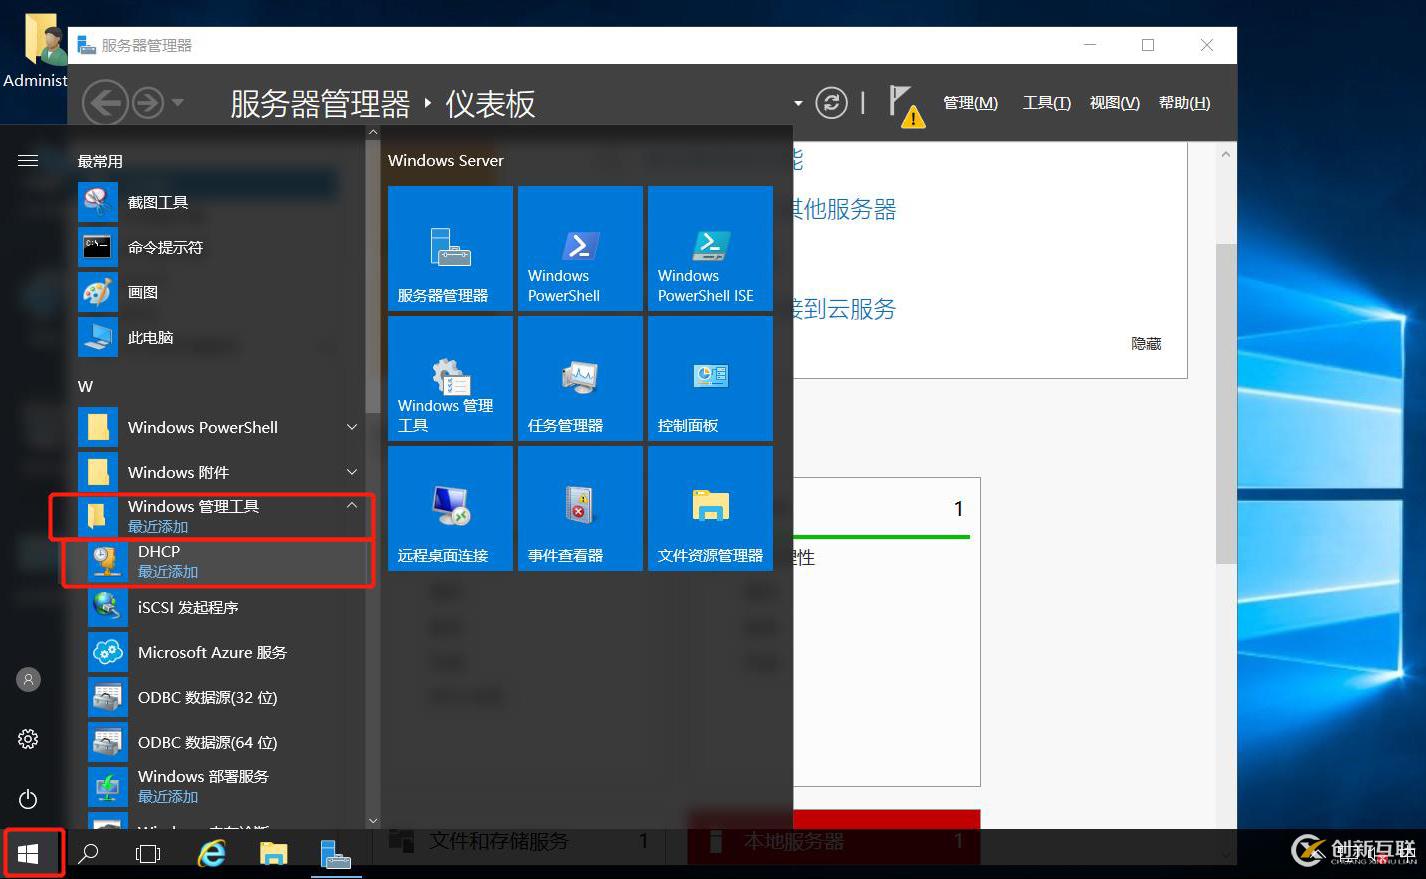Refresh the Server Manager dashboard

click(x=831, y=103)
